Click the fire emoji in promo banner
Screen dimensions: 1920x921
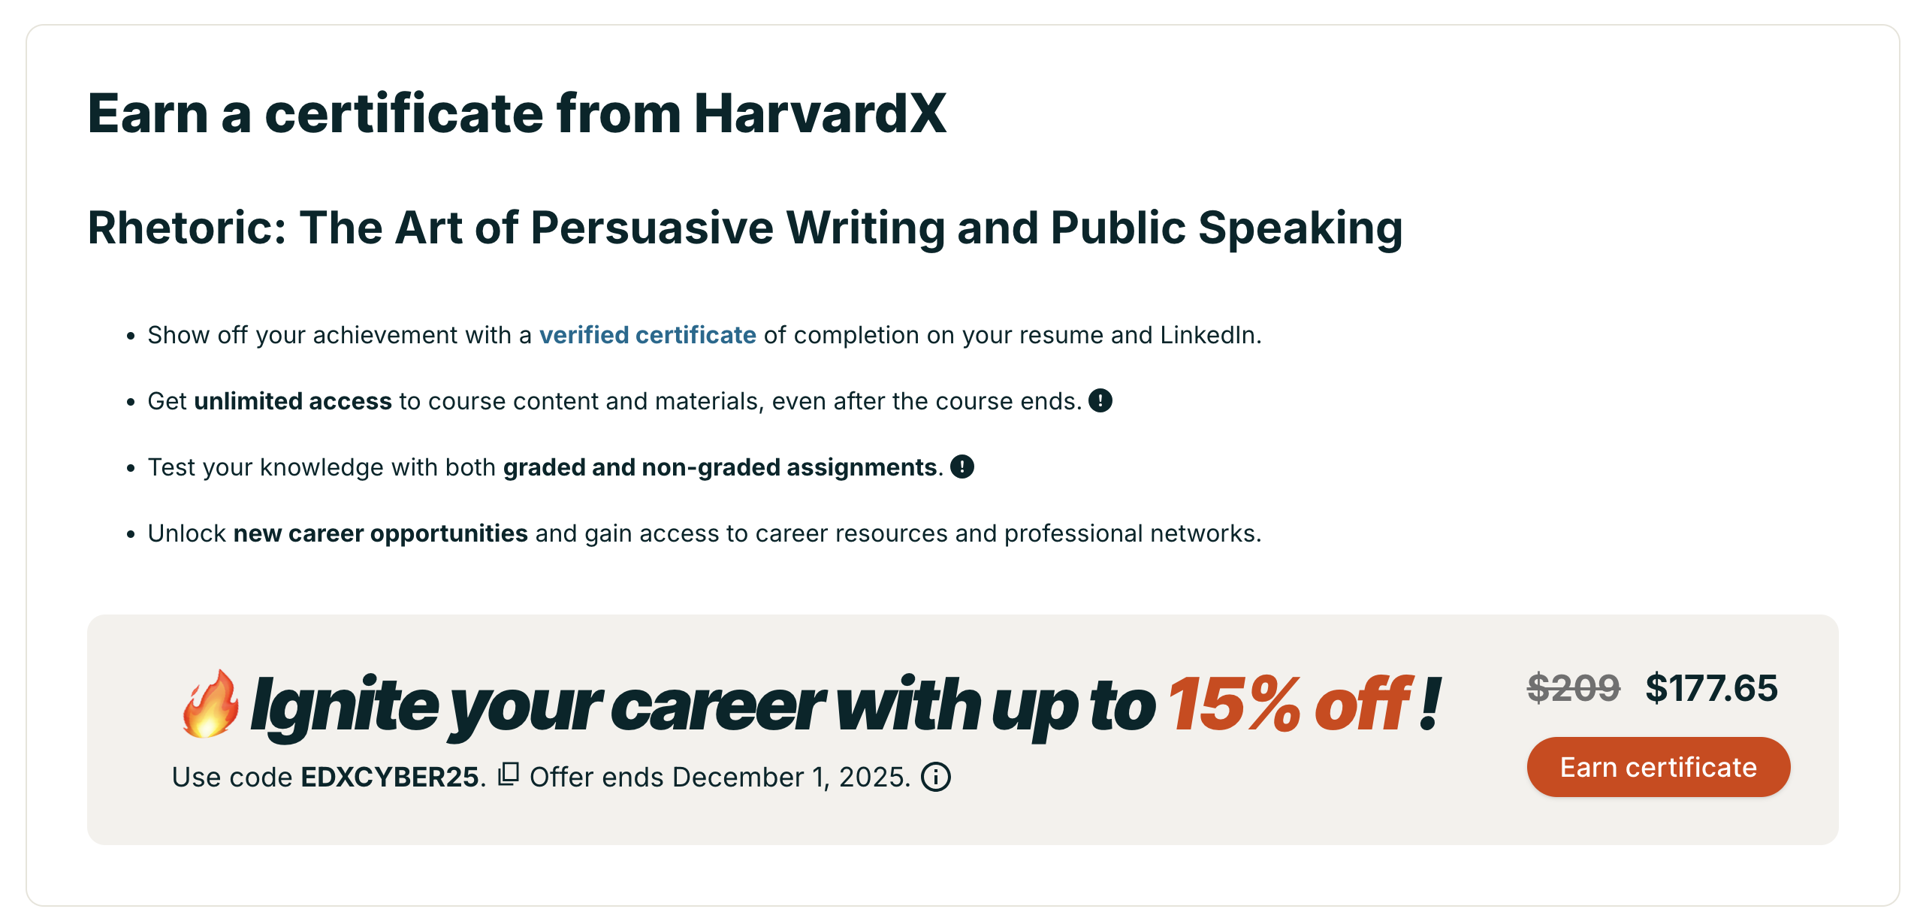point(210,704)
